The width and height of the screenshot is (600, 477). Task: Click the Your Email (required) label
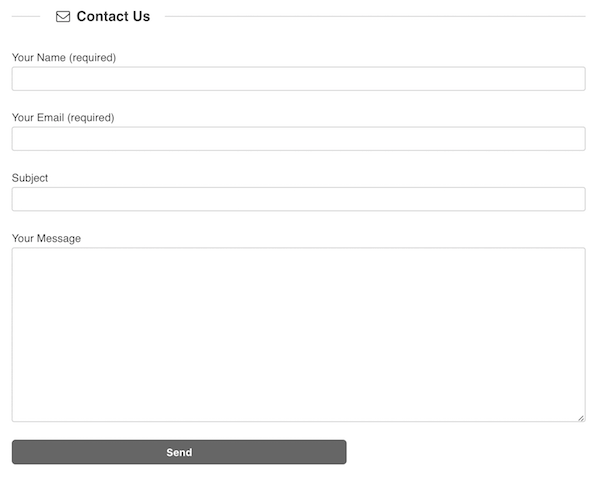click(x=63, y=117)
